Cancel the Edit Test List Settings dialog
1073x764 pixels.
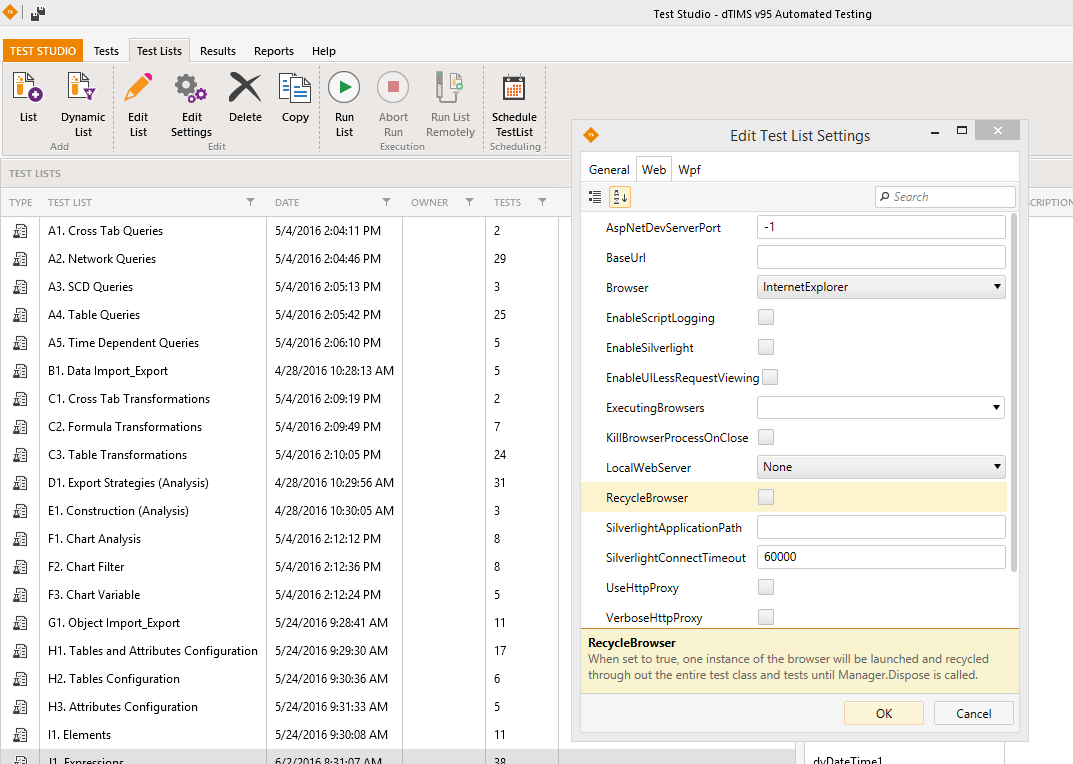(x=973, y=713)
